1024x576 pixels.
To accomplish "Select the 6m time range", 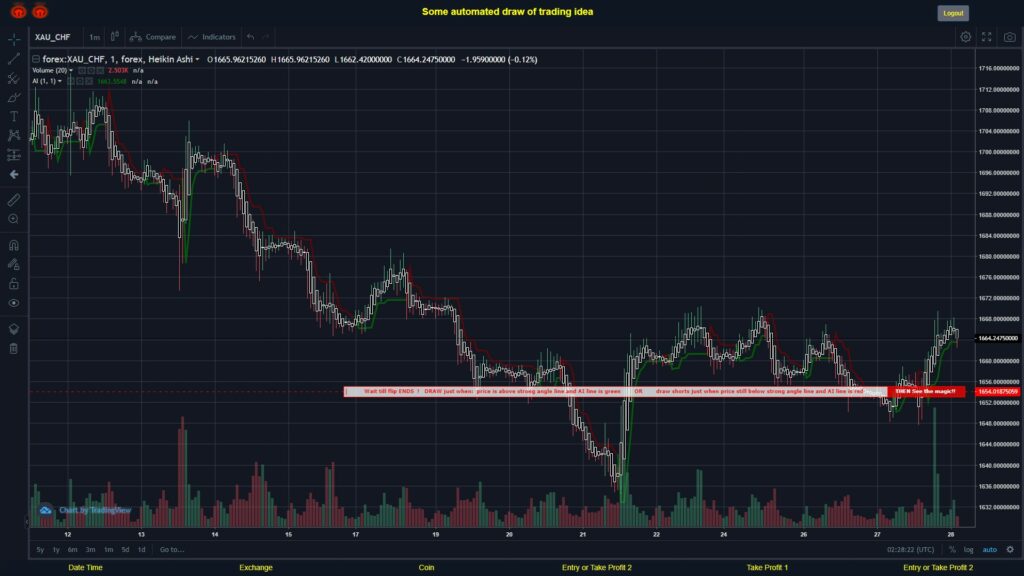I will pyautogui.click(x=72, y=550).
